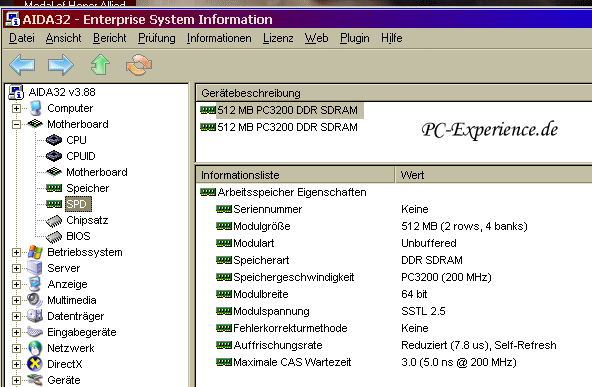
Task: Open the Hilfe menu
Action: point(392,38)
